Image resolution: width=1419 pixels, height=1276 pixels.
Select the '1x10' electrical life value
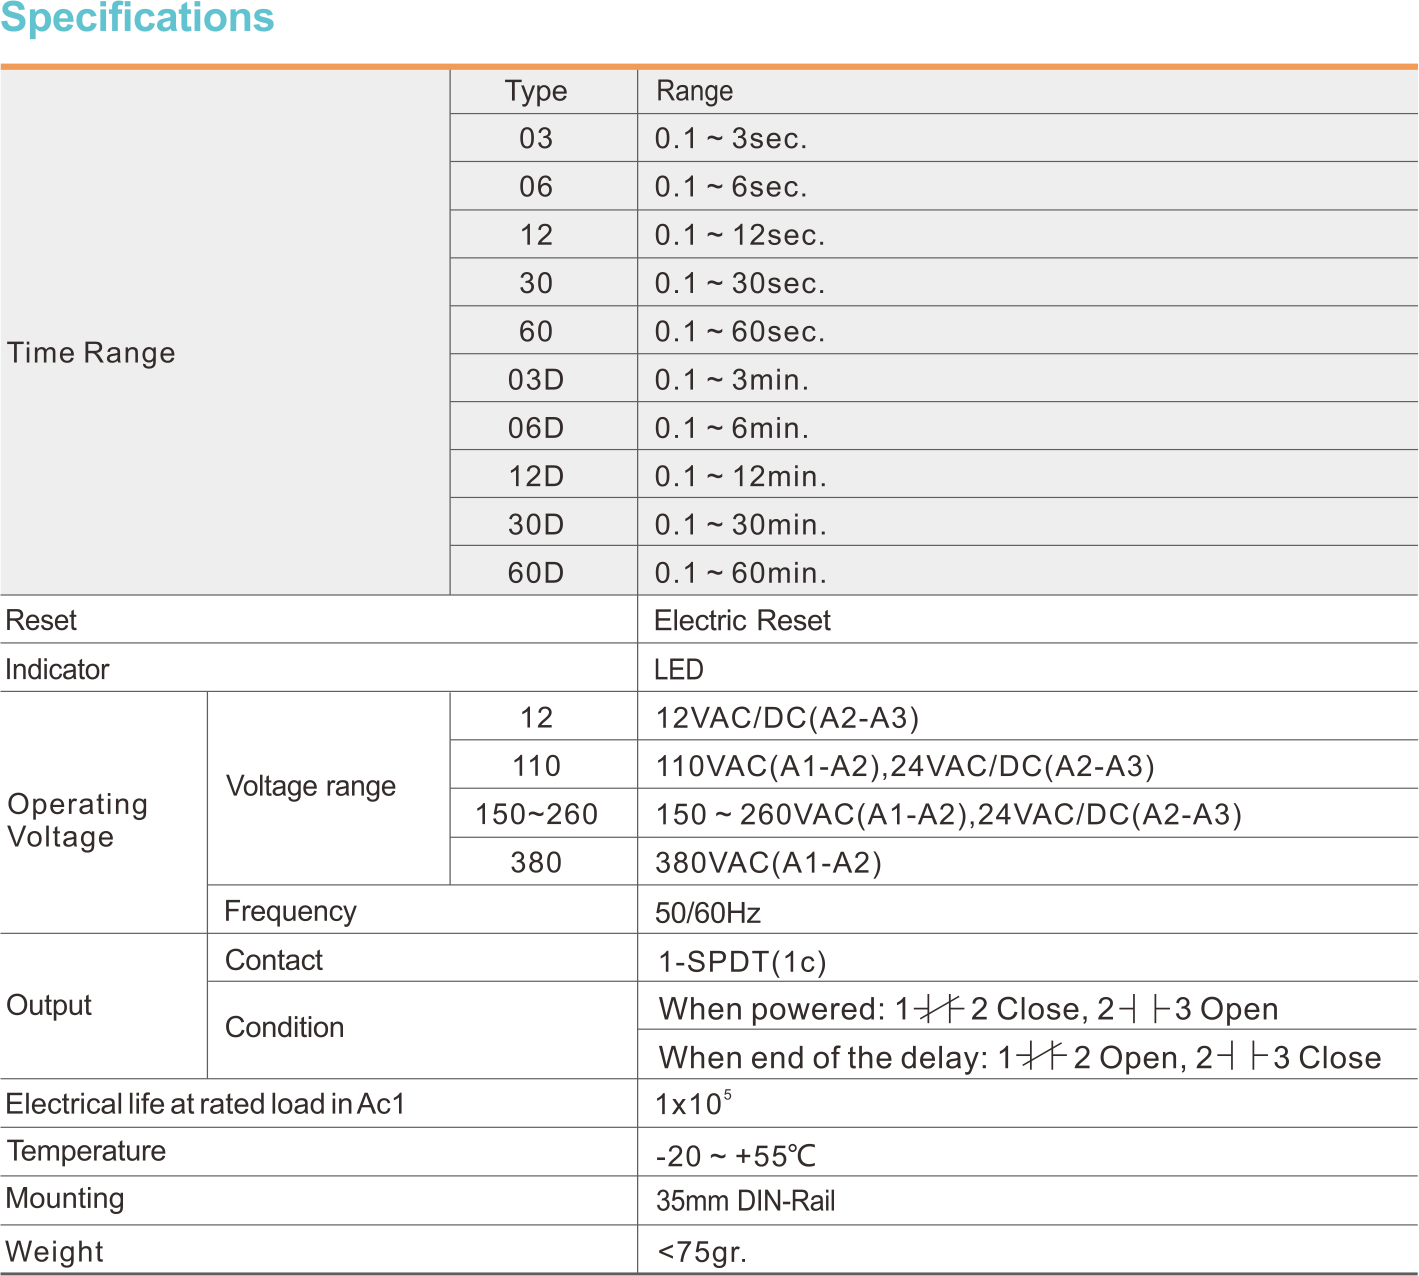coord(693,1104)
